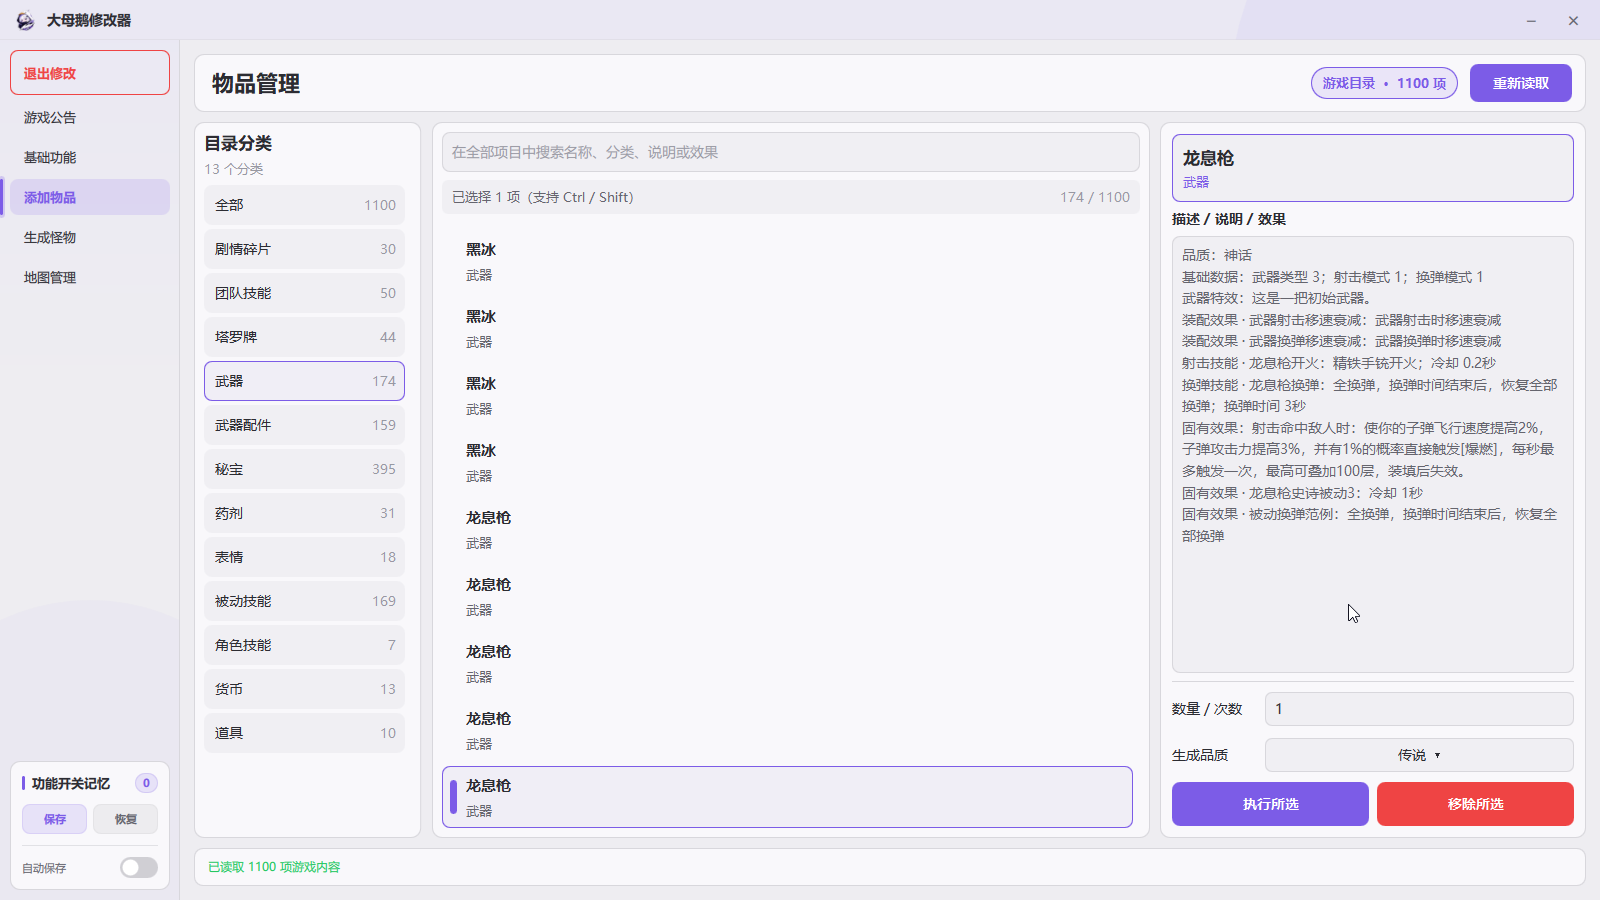Select the 武器 category with 174 items

(x=304, y=381)
